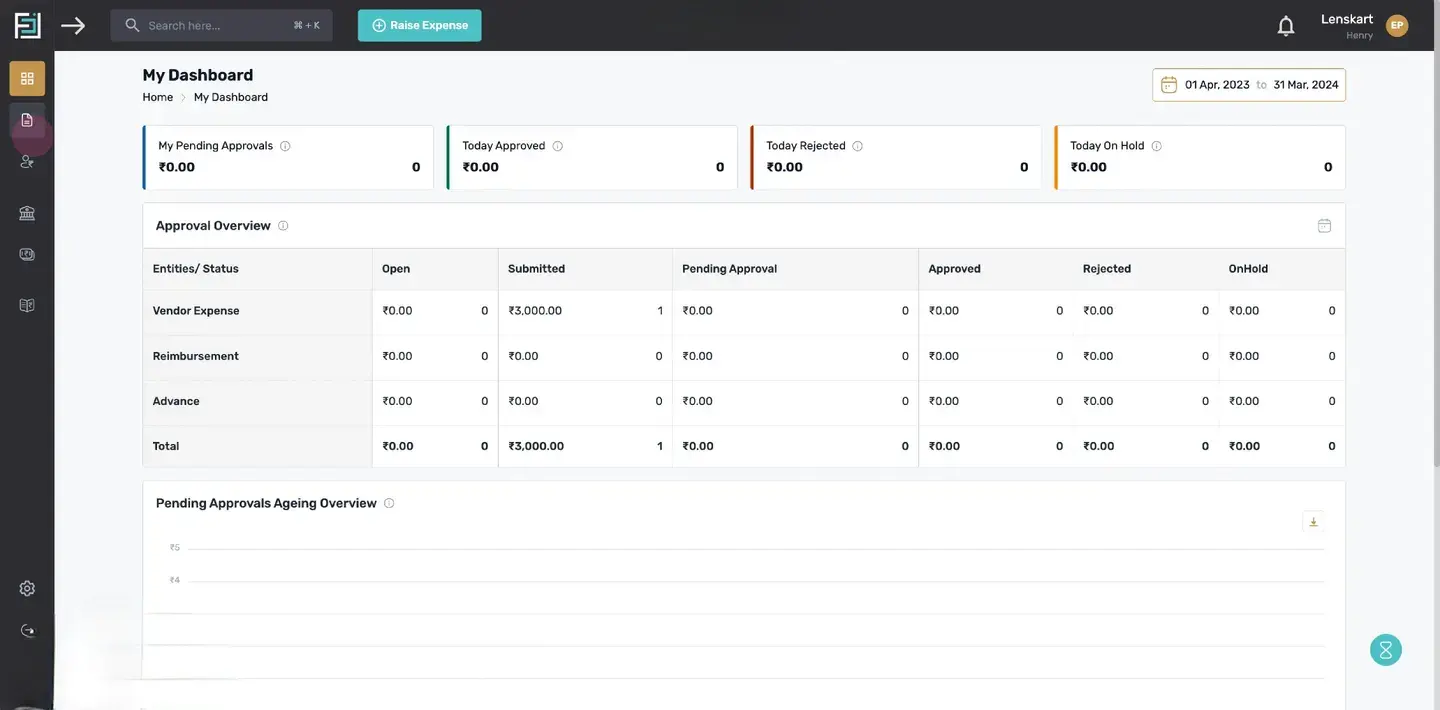Open the hourglass floating help button
This screenshot has width=1440, height=710.
pos(1386,650)
